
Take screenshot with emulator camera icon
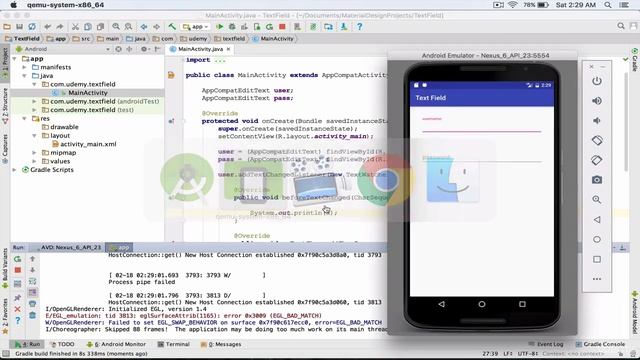point(597,180)
